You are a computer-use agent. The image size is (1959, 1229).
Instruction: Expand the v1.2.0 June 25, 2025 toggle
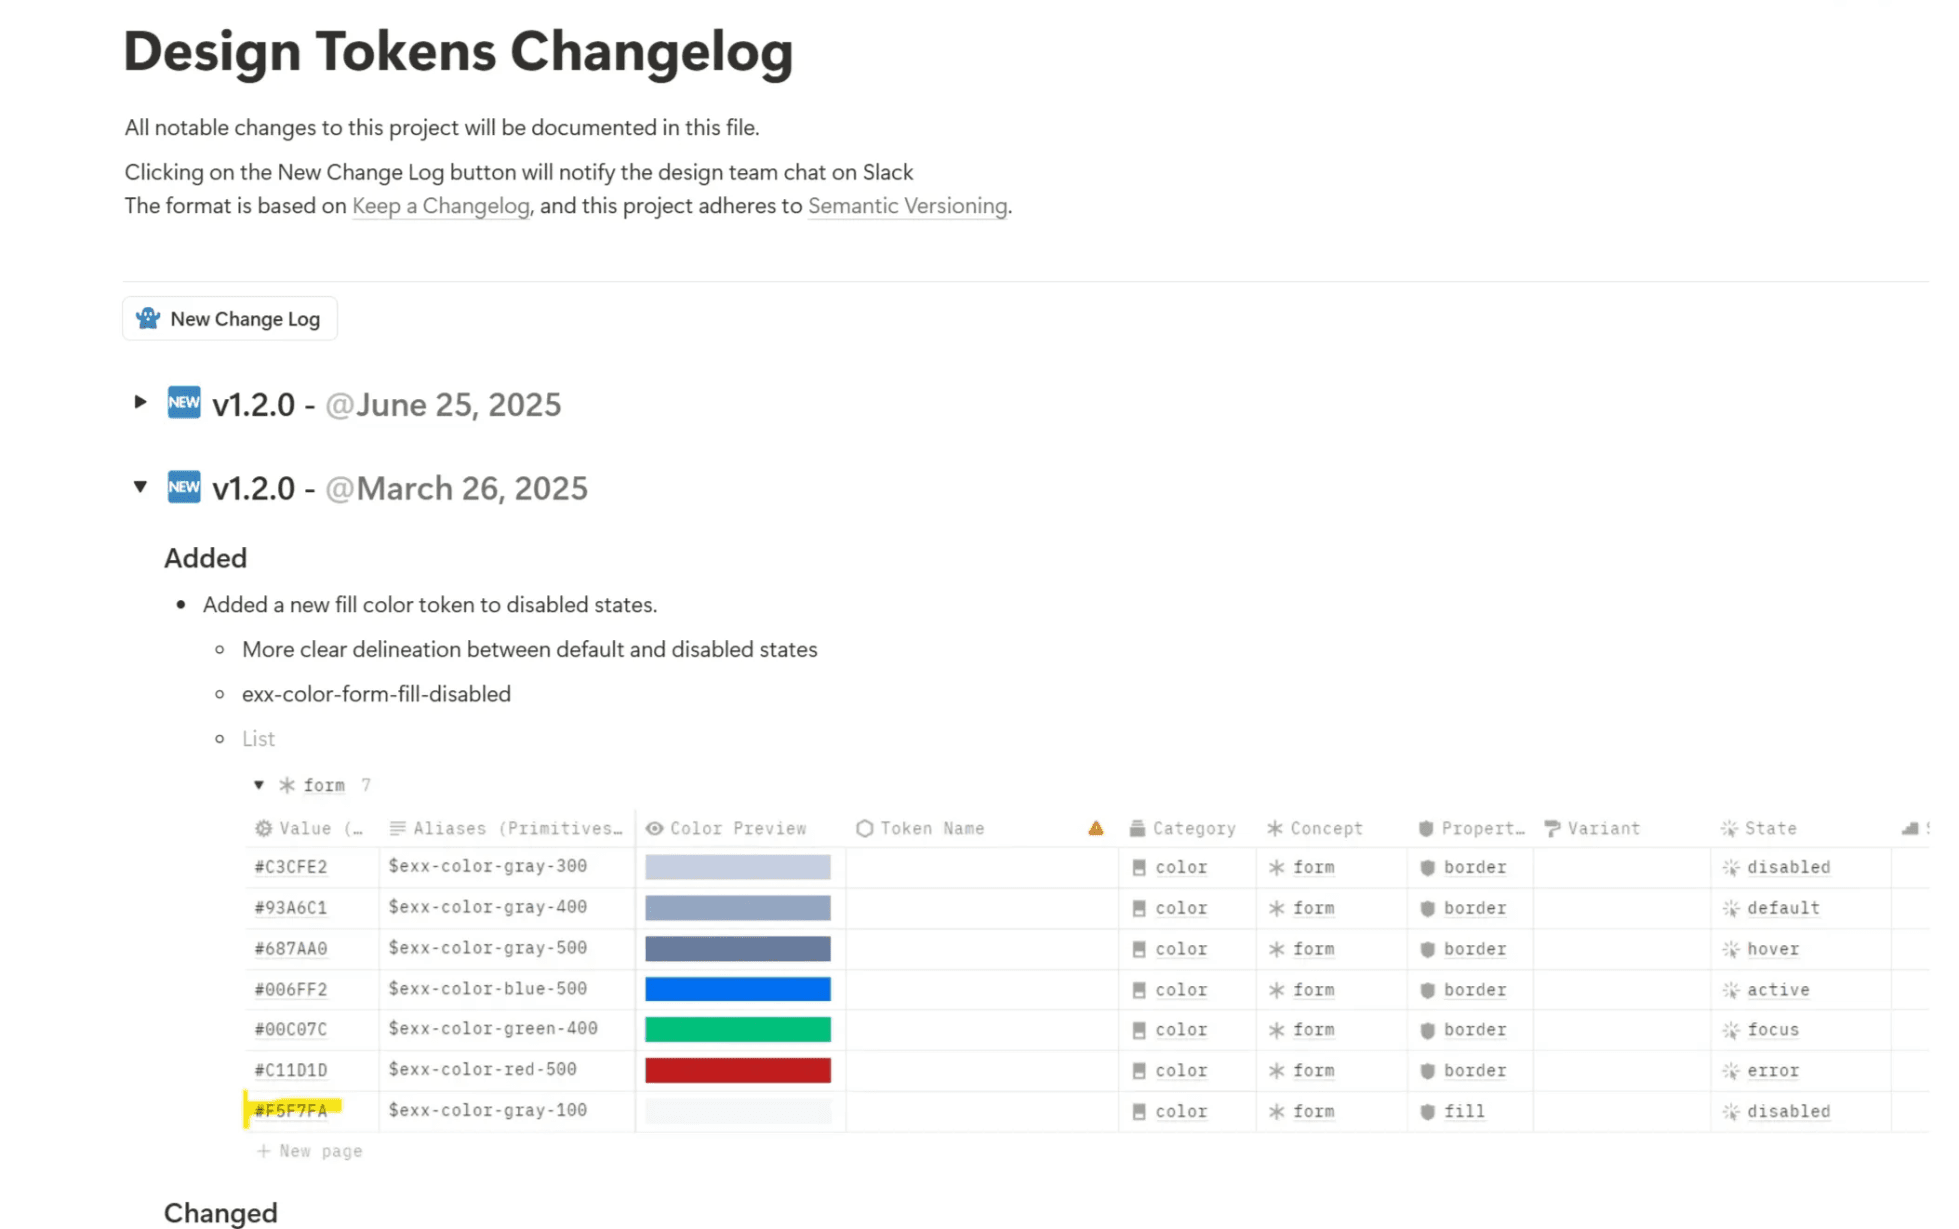tap(140, 402)
